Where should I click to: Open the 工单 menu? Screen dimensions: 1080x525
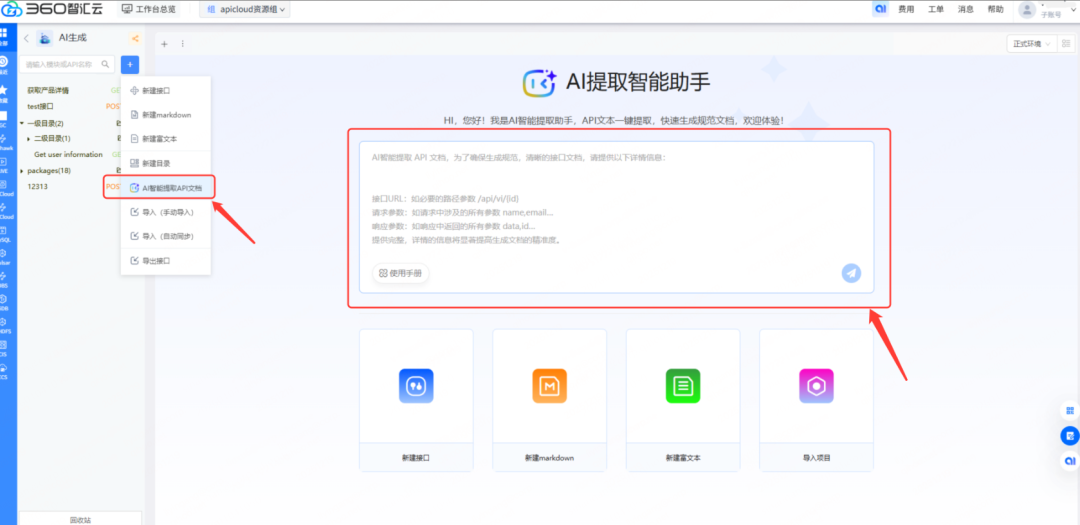pyautogui.click(x=935, y=10)
